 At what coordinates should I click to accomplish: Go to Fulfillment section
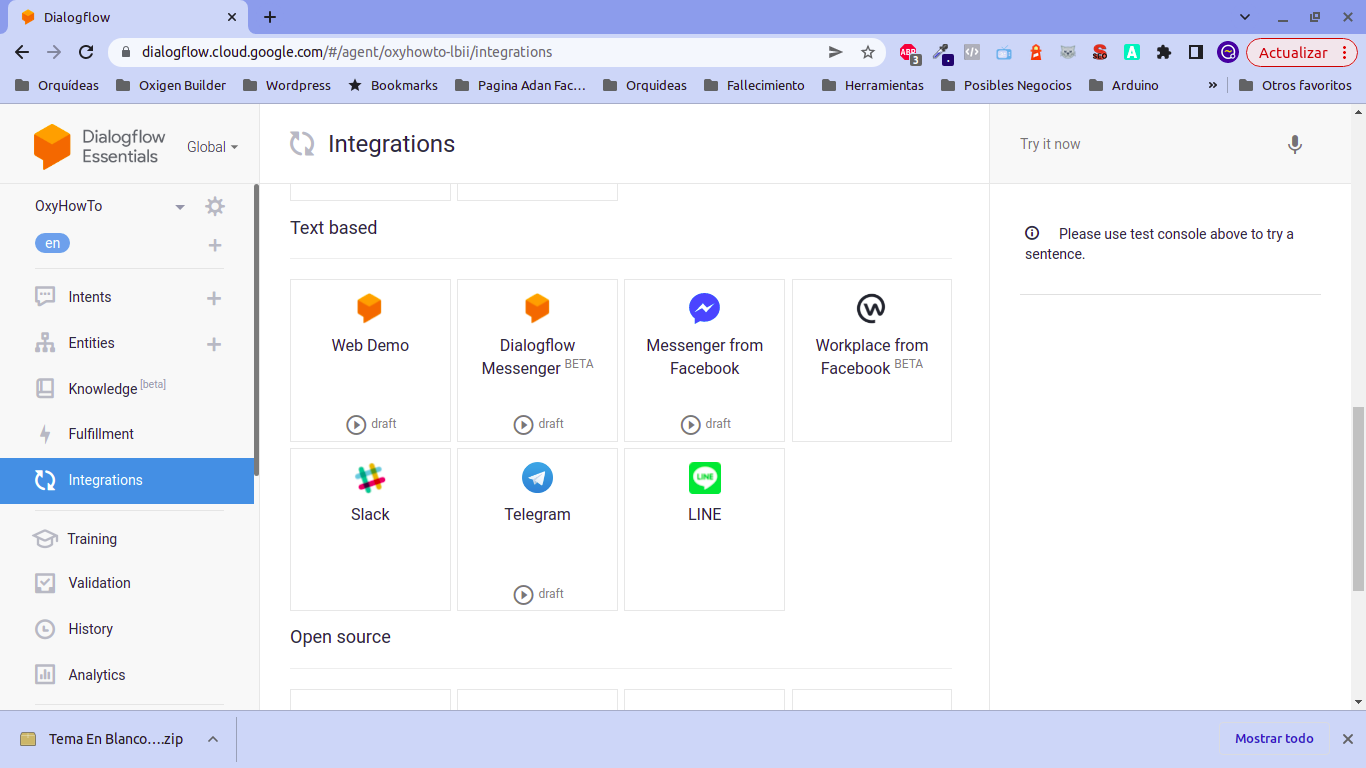click(x=101, y=434)
